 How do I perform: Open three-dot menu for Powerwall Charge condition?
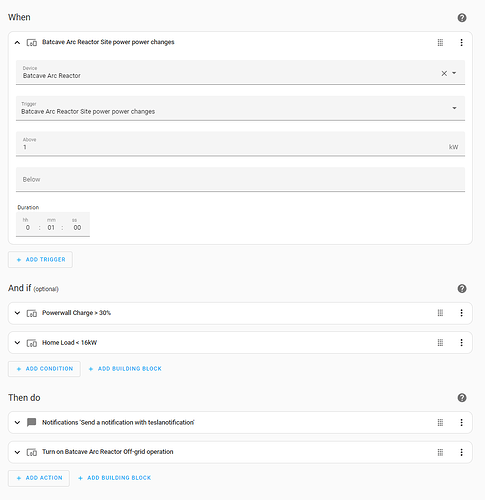pos(461,313)
